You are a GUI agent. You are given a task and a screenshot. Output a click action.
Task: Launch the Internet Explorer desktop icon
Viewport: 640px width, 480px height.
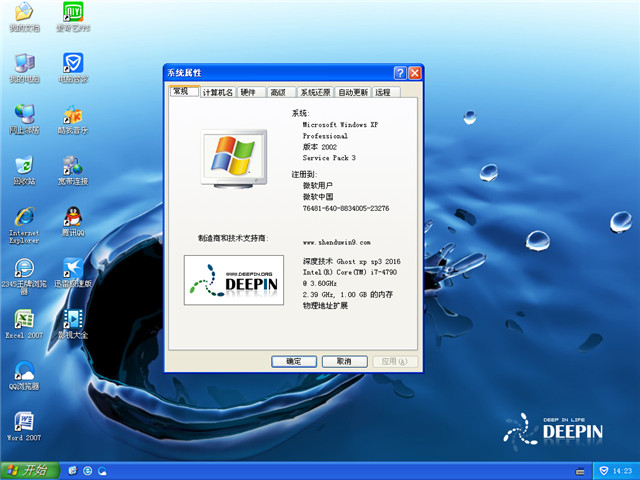[x=24, y=225]
